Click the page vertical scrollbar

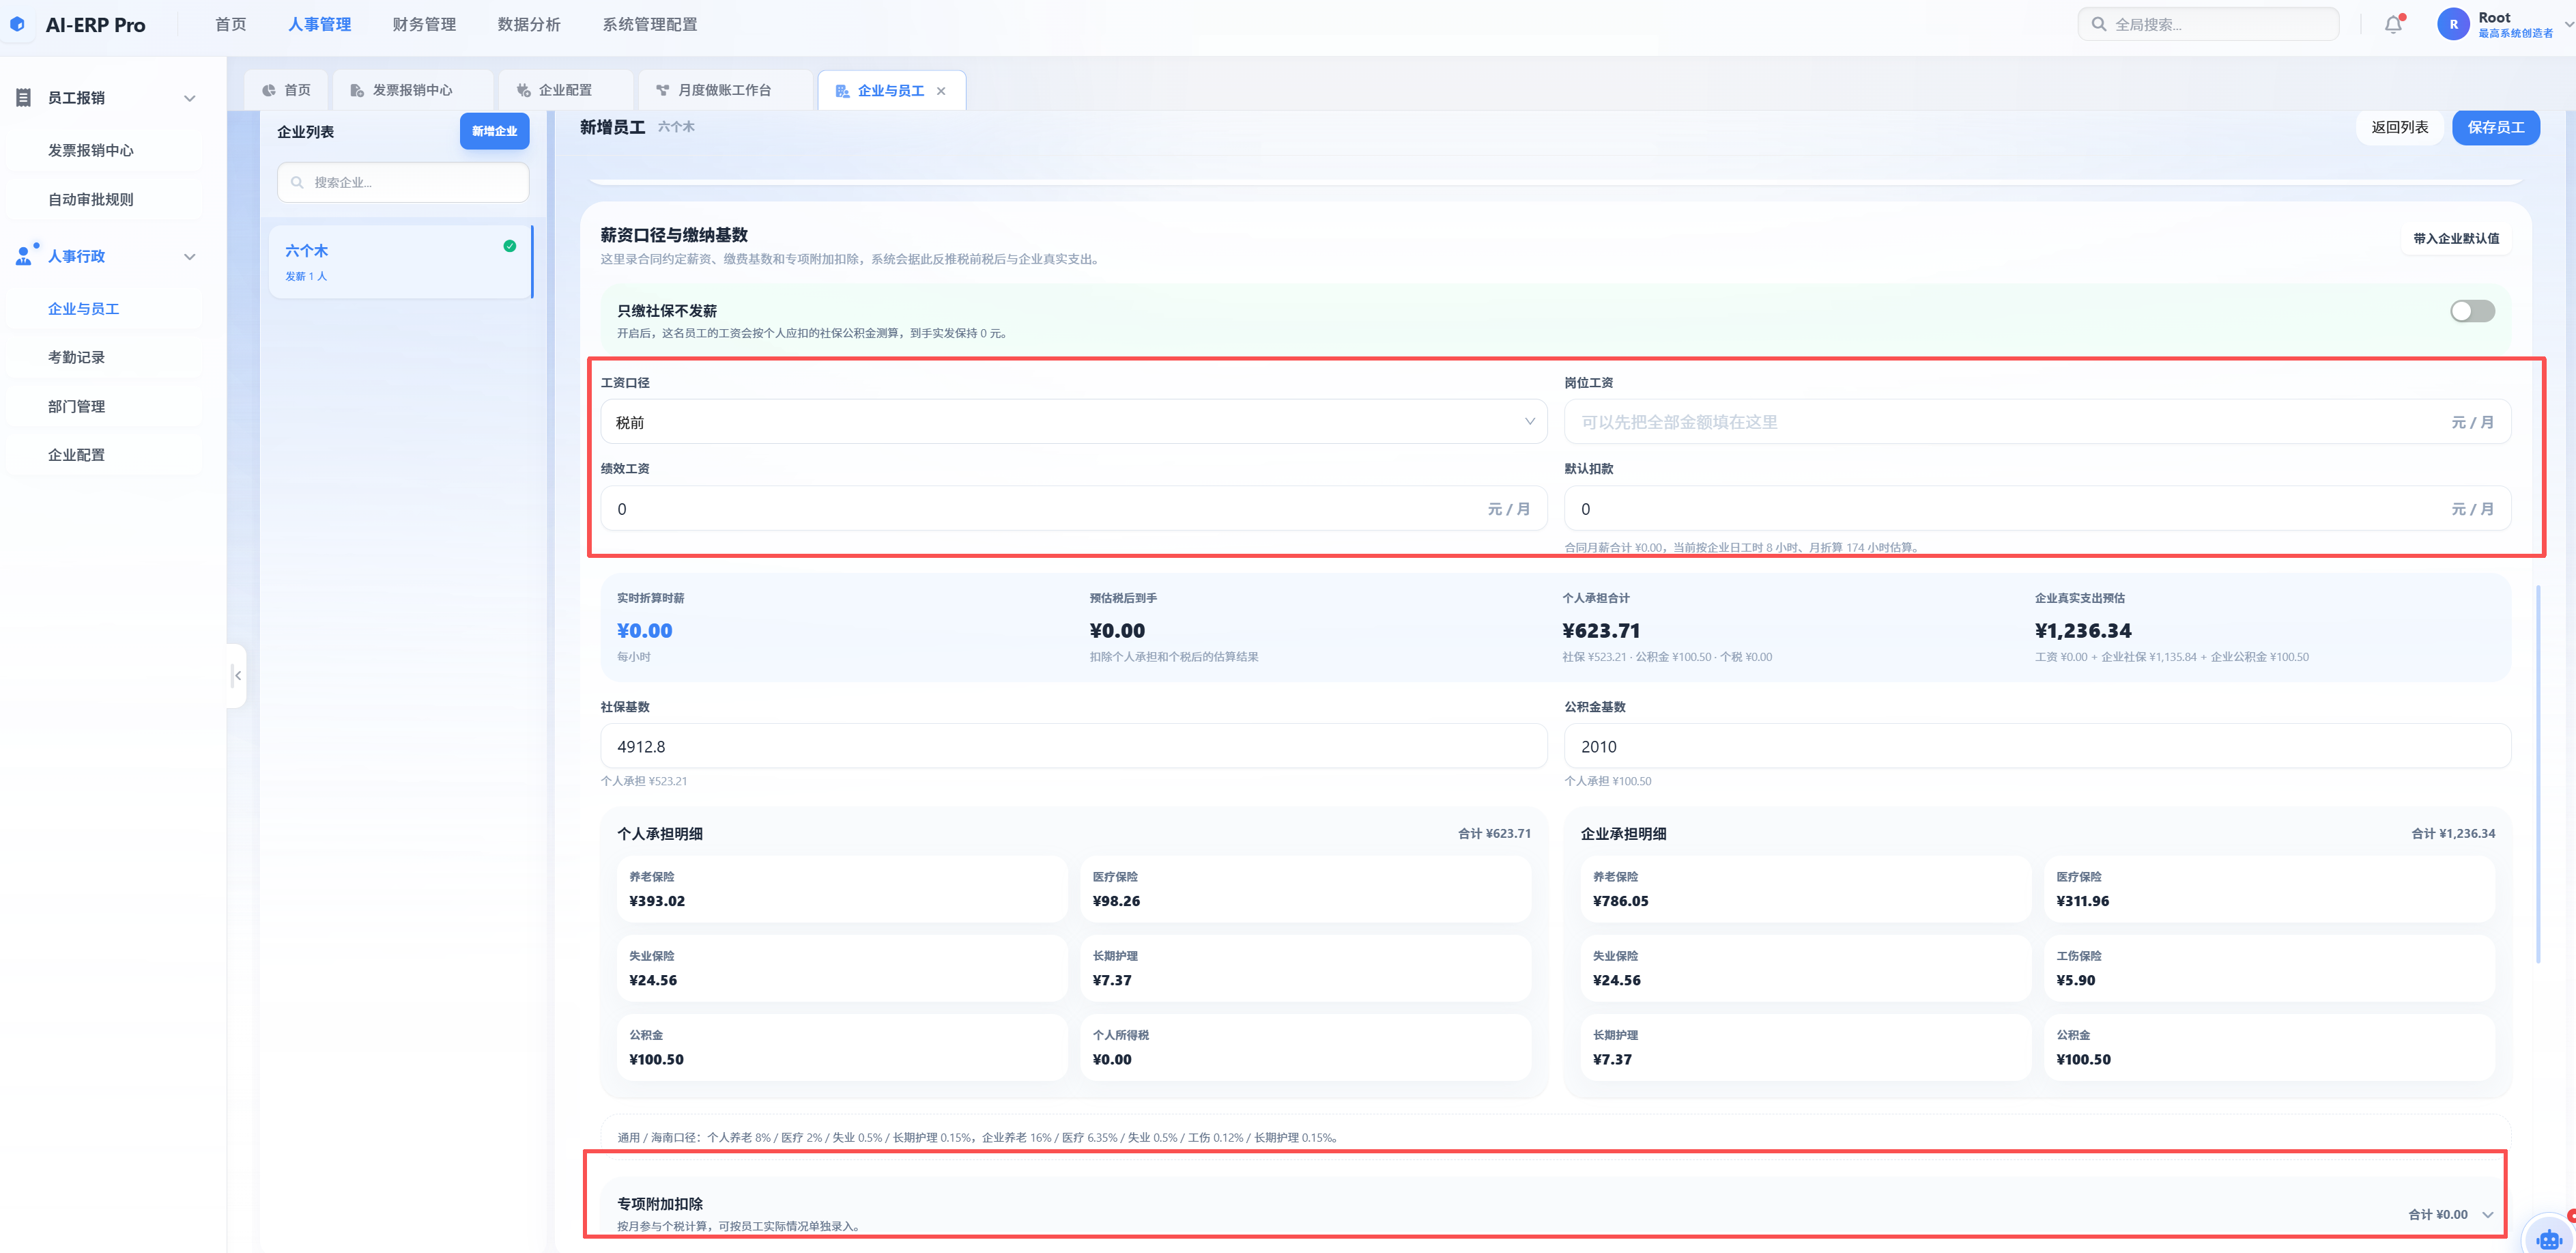pos(2538,774)
